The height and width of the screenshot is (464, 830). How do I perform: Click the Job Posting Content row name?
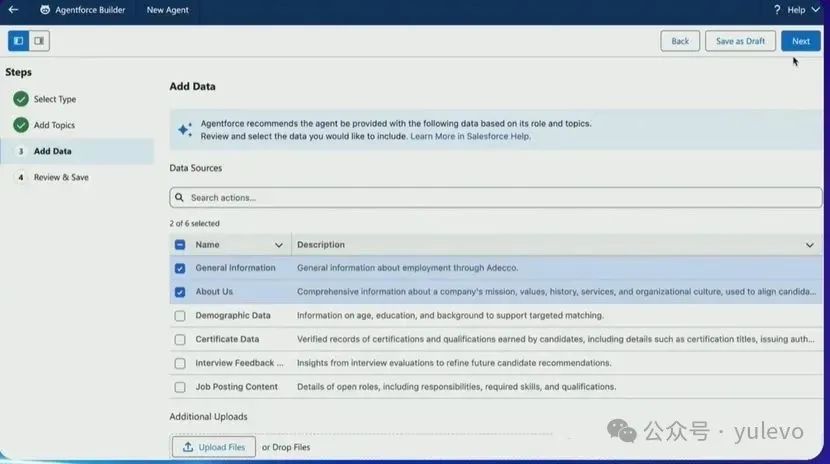(237, 387)
